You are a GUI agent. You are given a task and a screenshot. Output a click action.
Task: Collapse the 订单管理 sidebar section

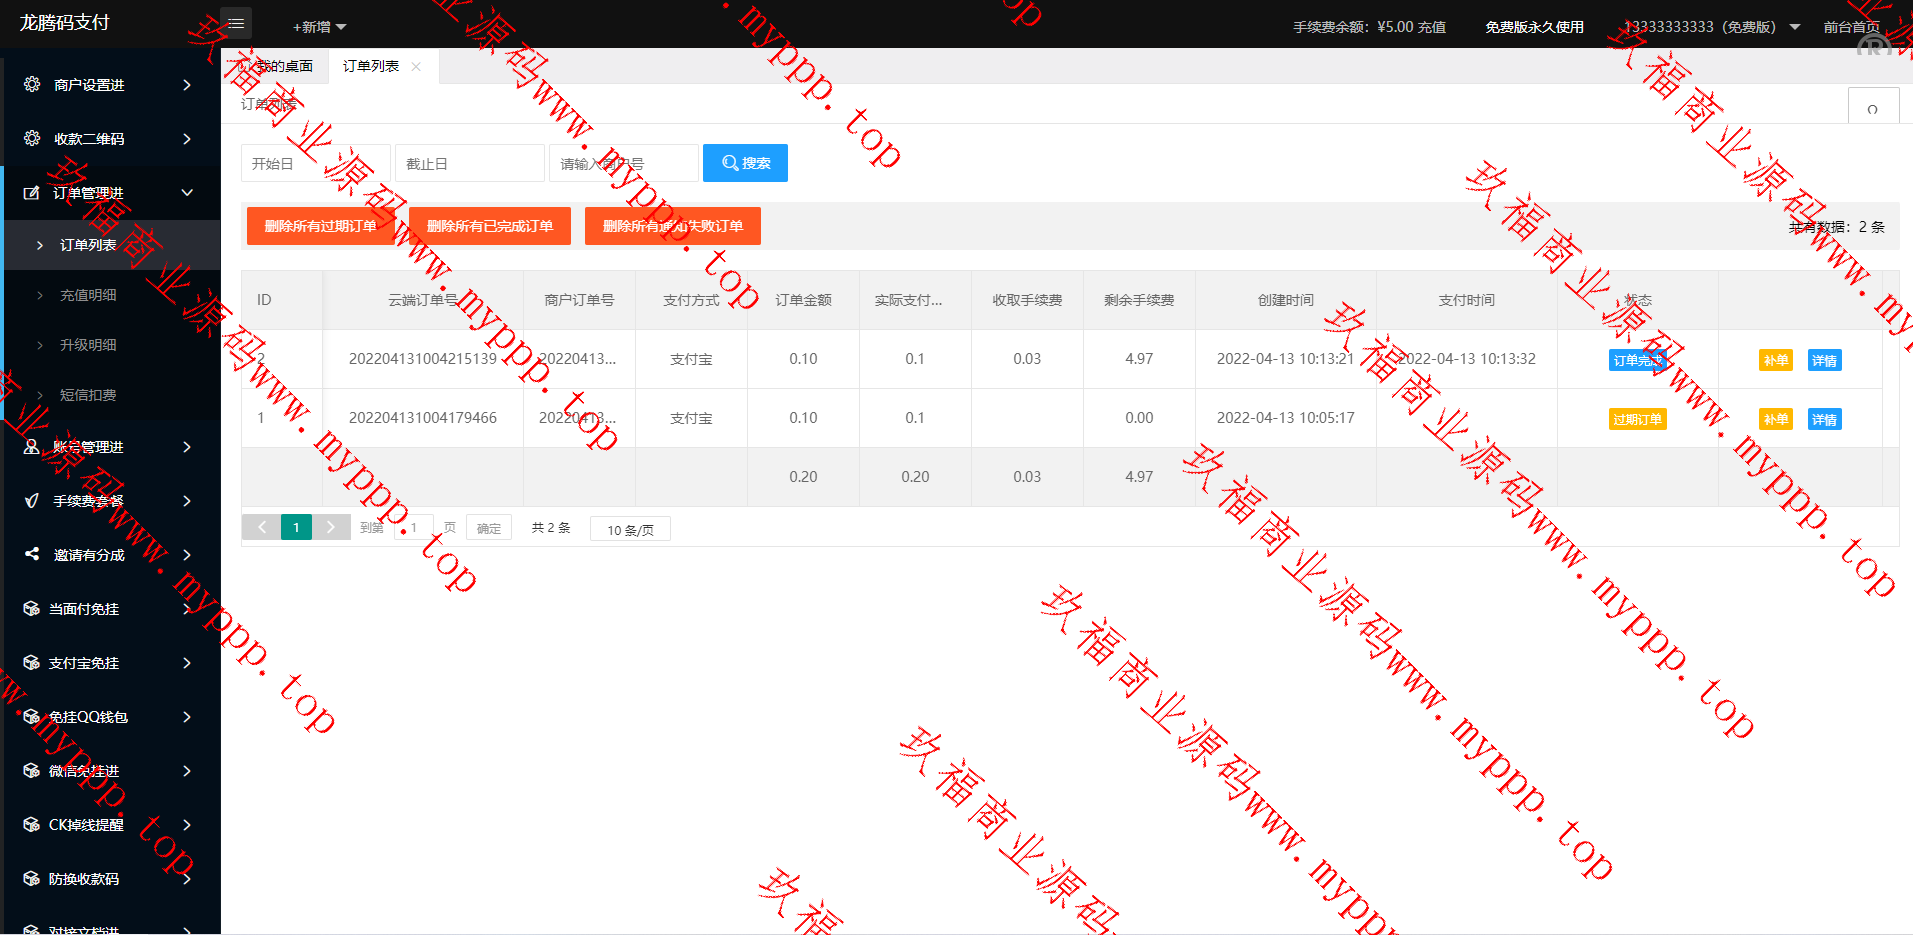point(187,193)
